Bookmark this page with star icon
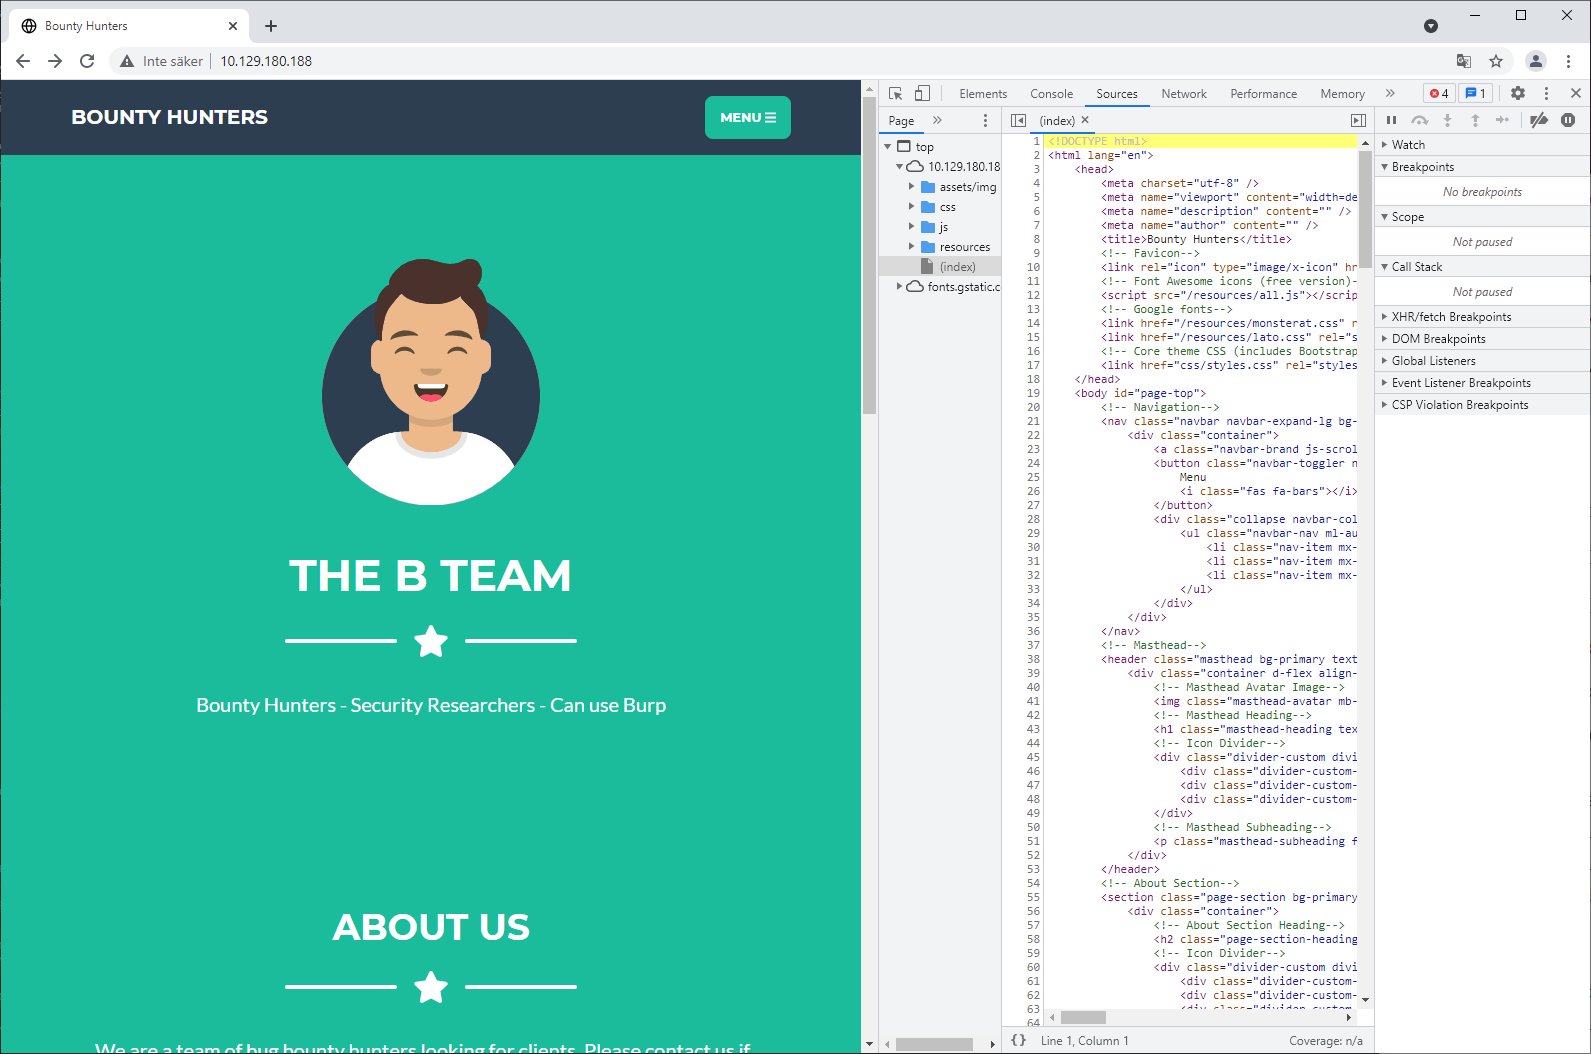This screenshot has height=1054, width=1591. click(x=1496, y=61)
